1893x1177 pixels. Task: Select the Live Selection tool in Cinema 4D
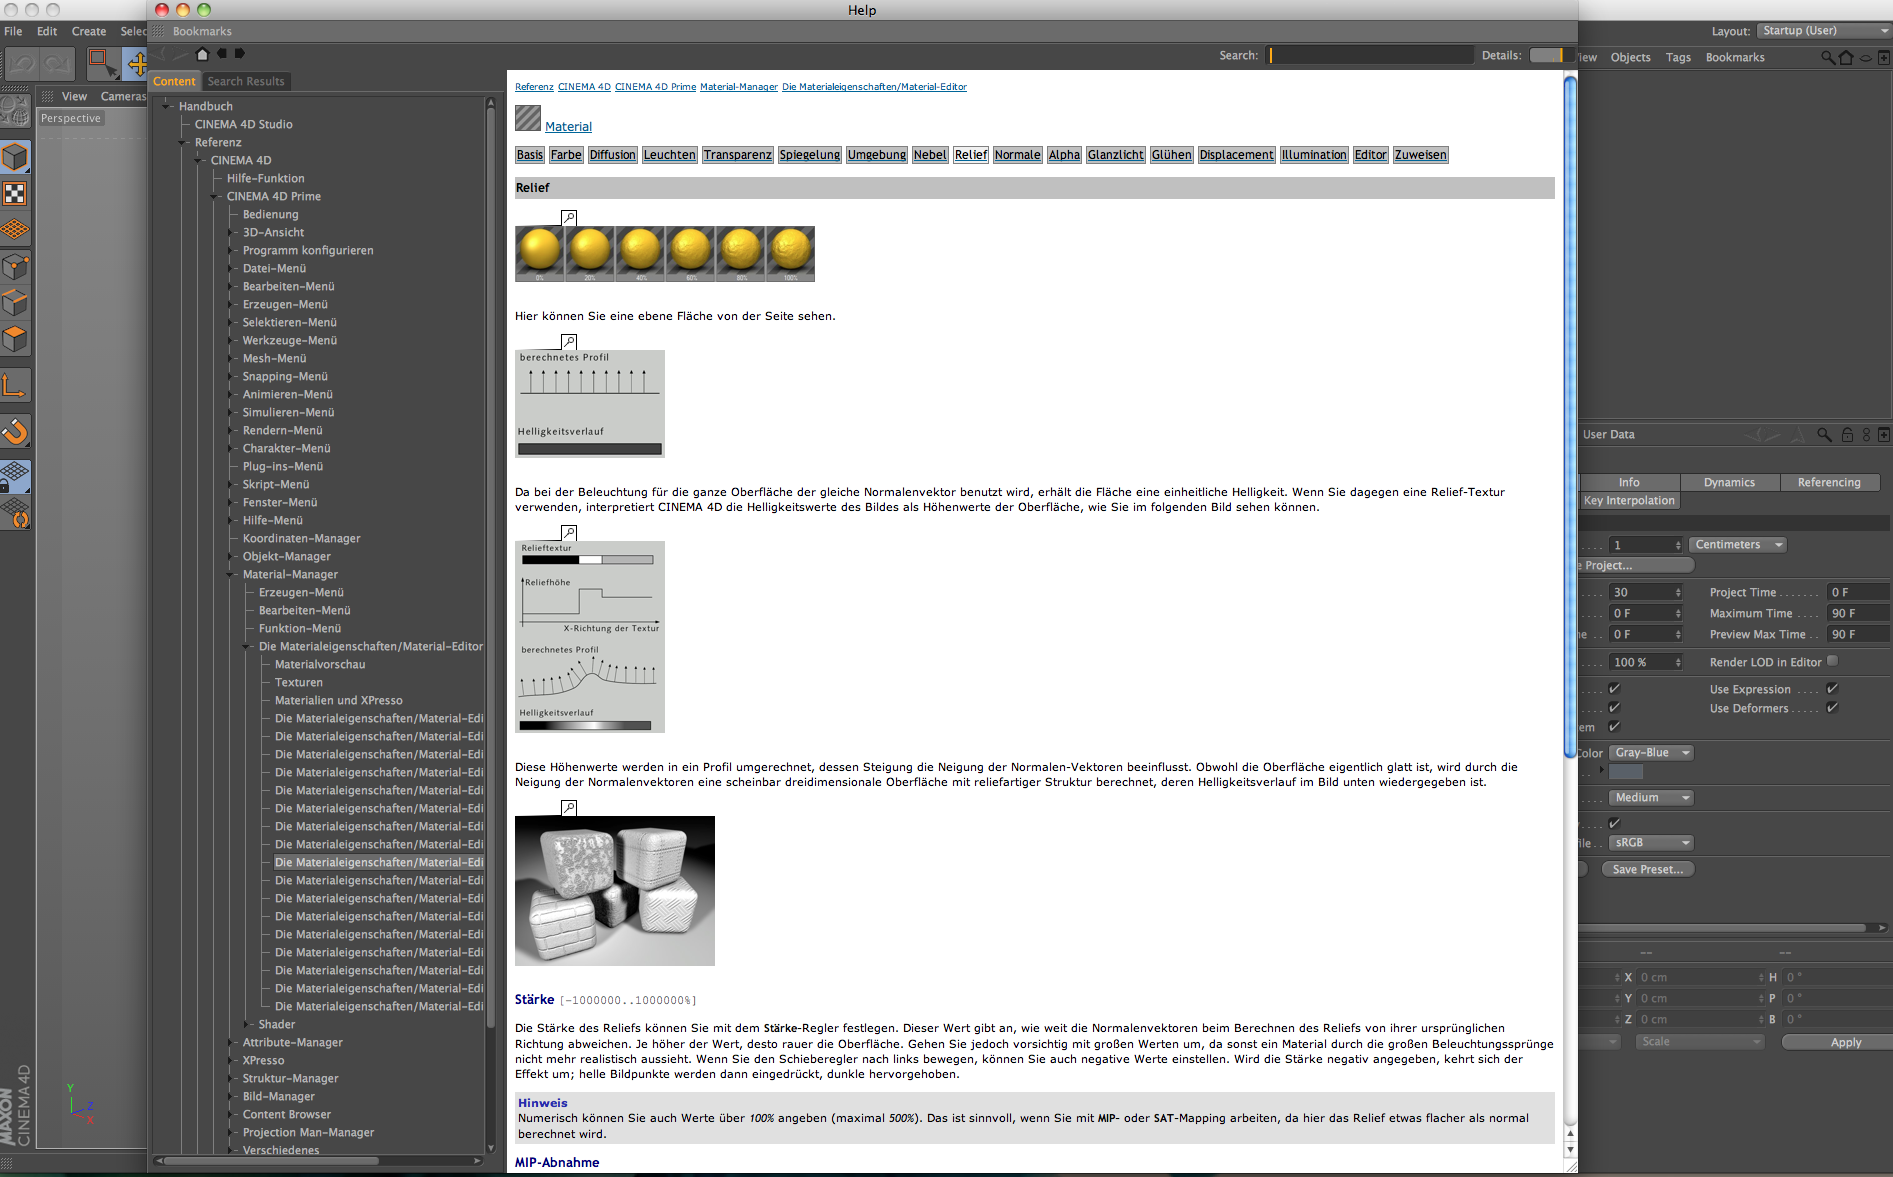[101, 64]
